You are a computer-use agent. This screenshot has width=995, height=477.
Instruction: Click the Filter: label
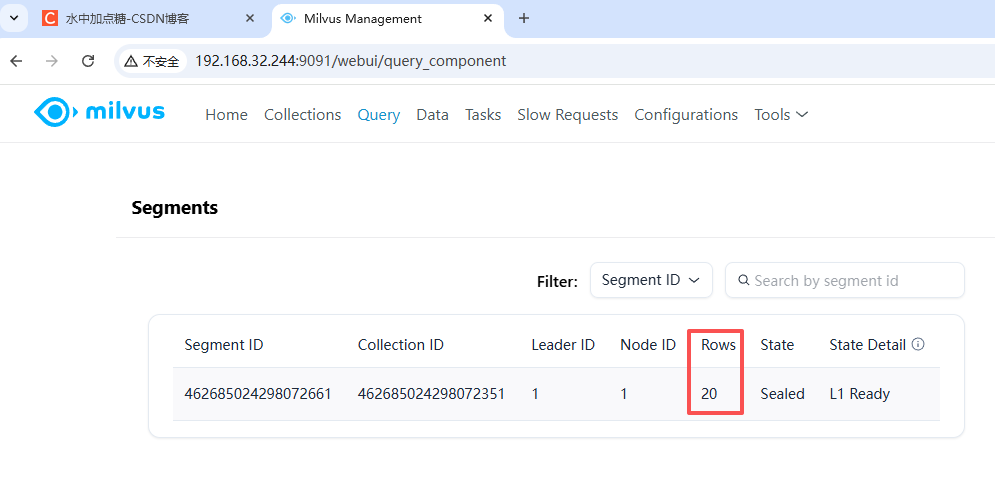[x=557, y=281]
